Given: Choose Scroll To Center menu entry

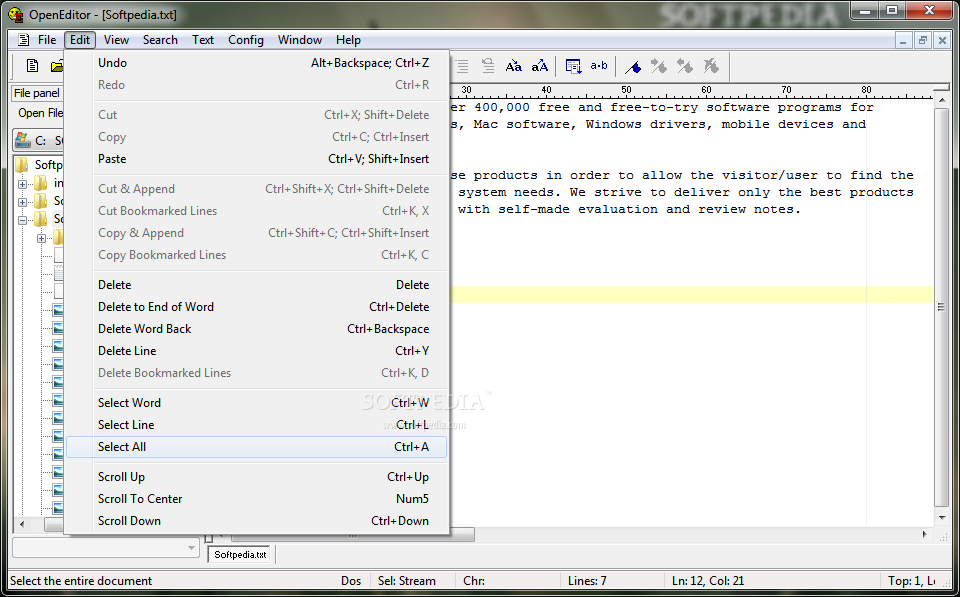Looking at the screenshot, I should [x=257, y=499].
